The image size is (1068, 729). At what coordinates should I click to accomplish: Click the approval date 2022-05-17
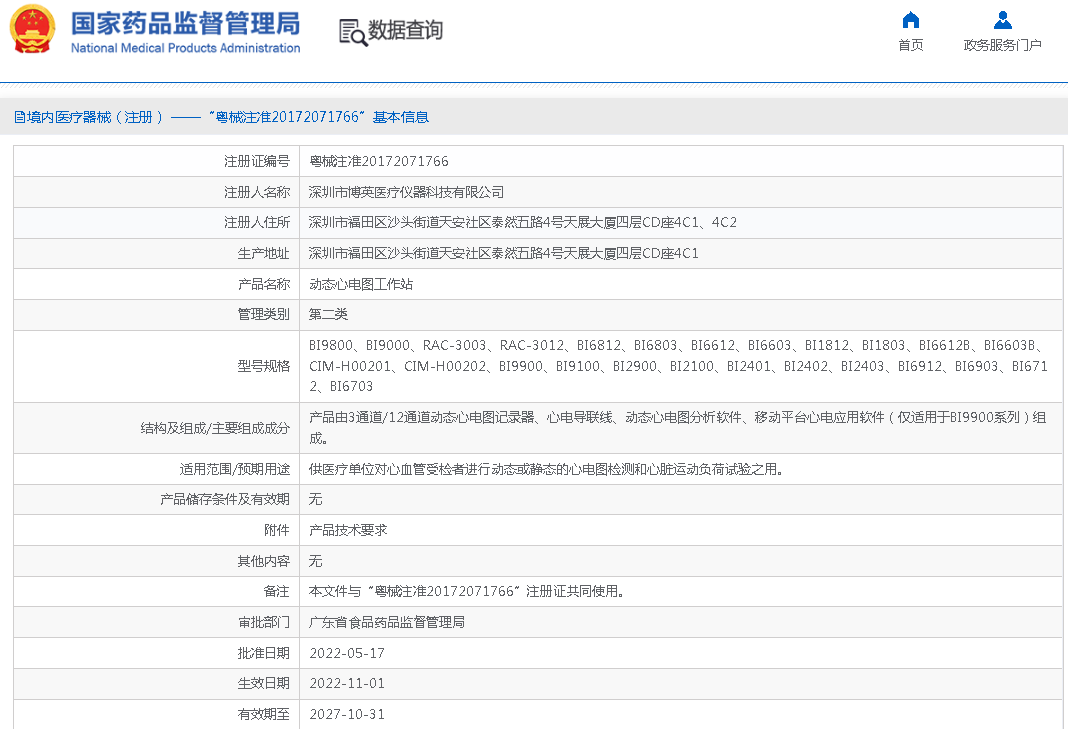point(346,653)
